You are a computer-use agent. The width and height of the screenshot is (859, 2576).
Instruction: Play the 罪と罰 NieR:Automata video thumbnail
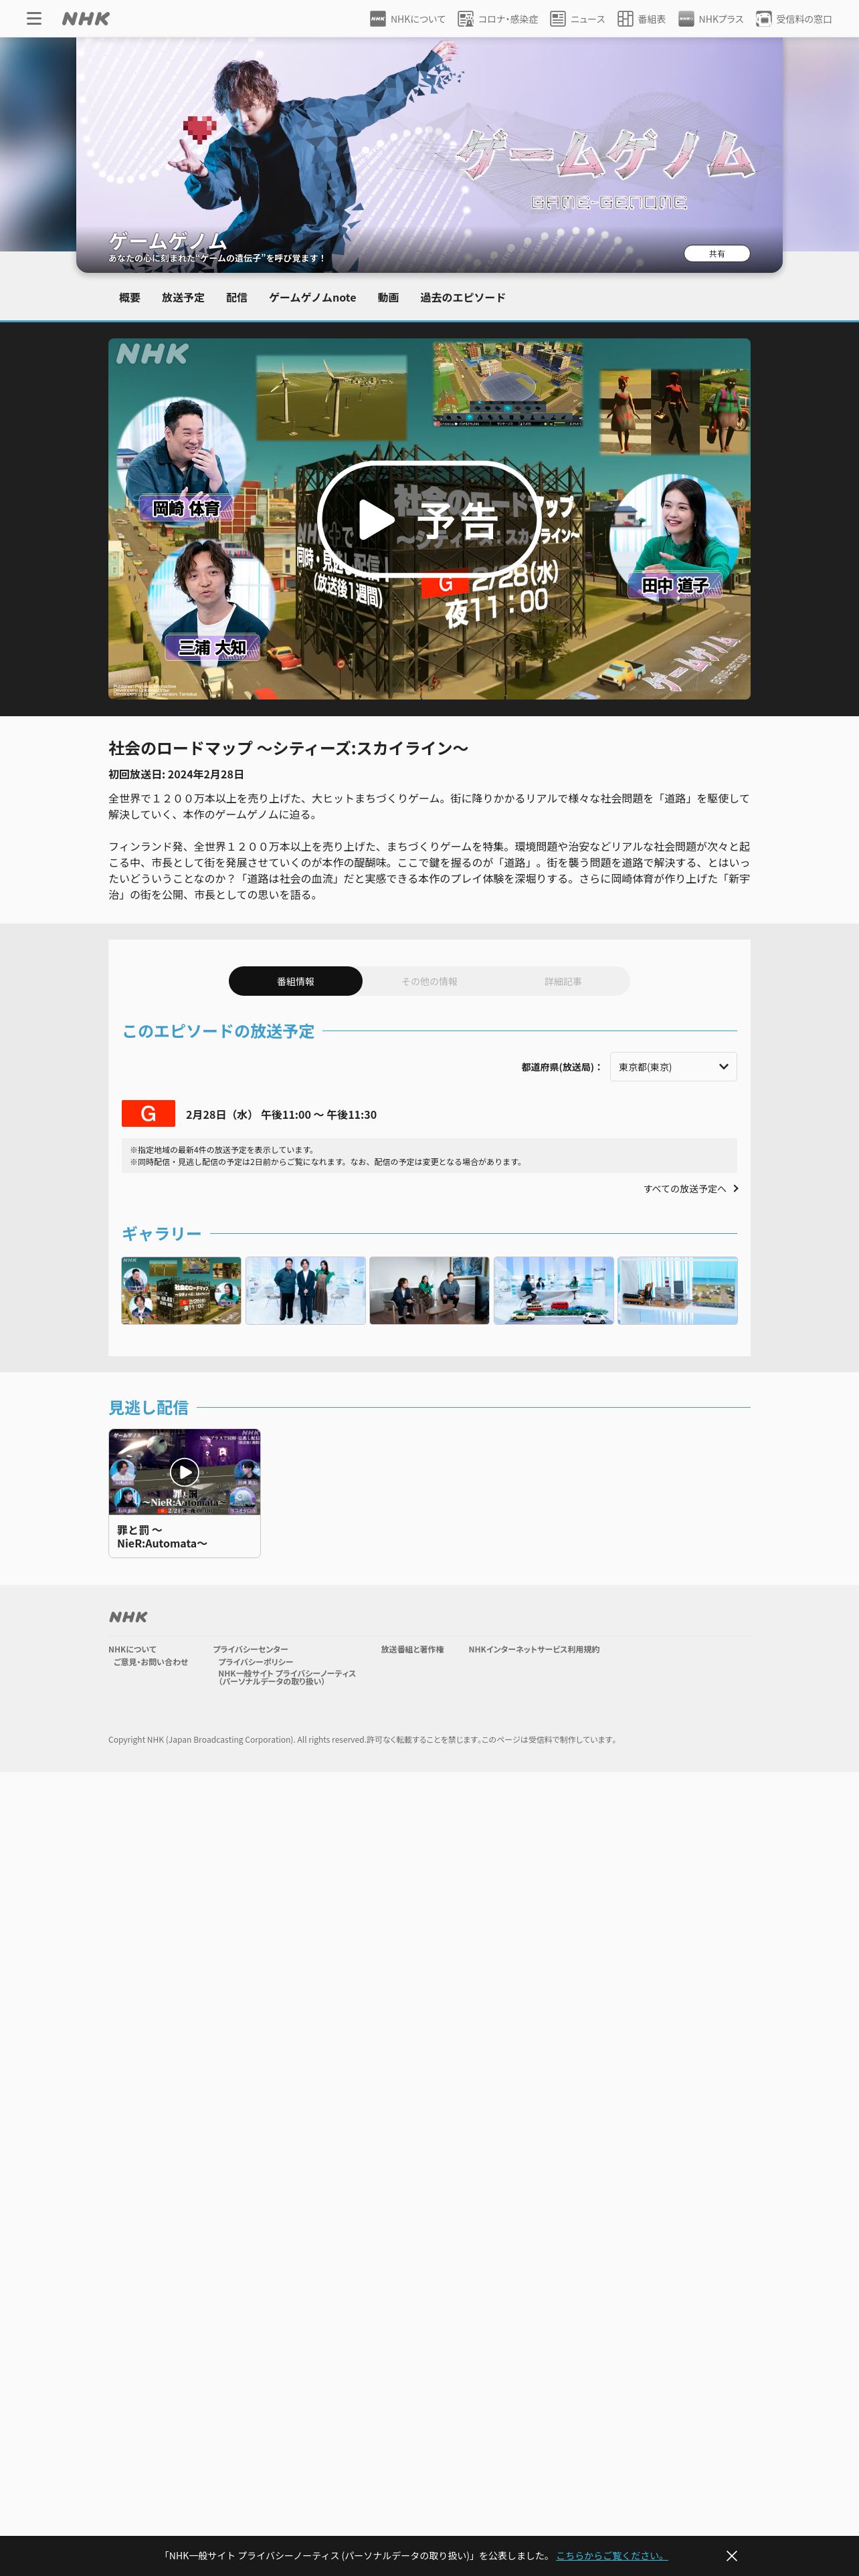[184, 1471]
